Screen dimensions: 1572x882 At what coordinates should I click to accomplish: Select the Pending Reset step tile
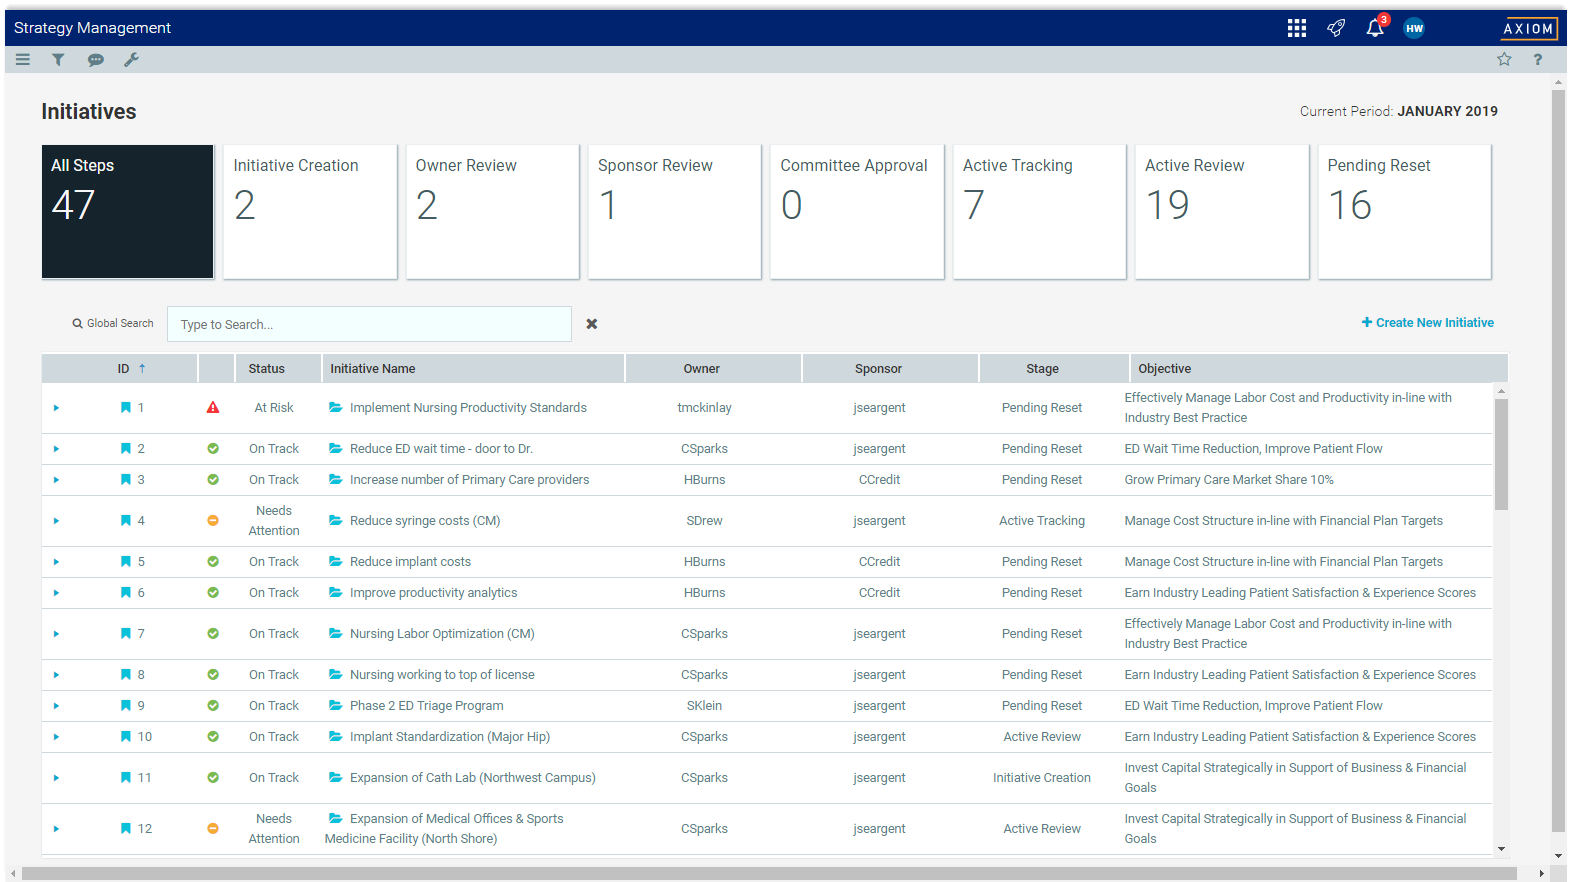(x=1403, y=212)
